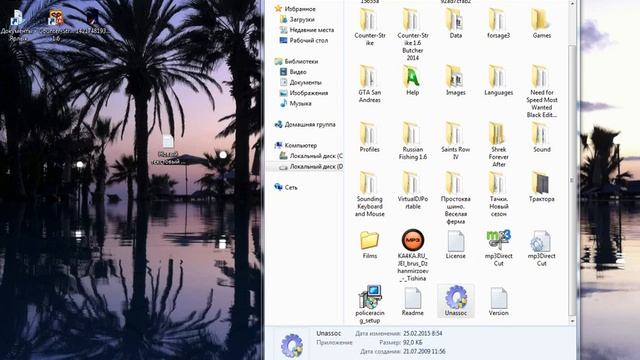Open the VirtualDJPortable folder
Viewport: 640px width, 360px height.
pyautogui.click(x=413, y=191)
